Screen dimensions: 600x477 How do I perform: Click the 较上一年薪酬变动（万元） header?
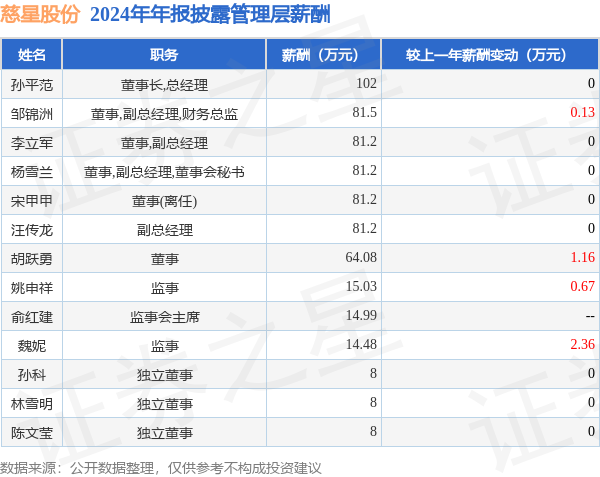(490, 55)
